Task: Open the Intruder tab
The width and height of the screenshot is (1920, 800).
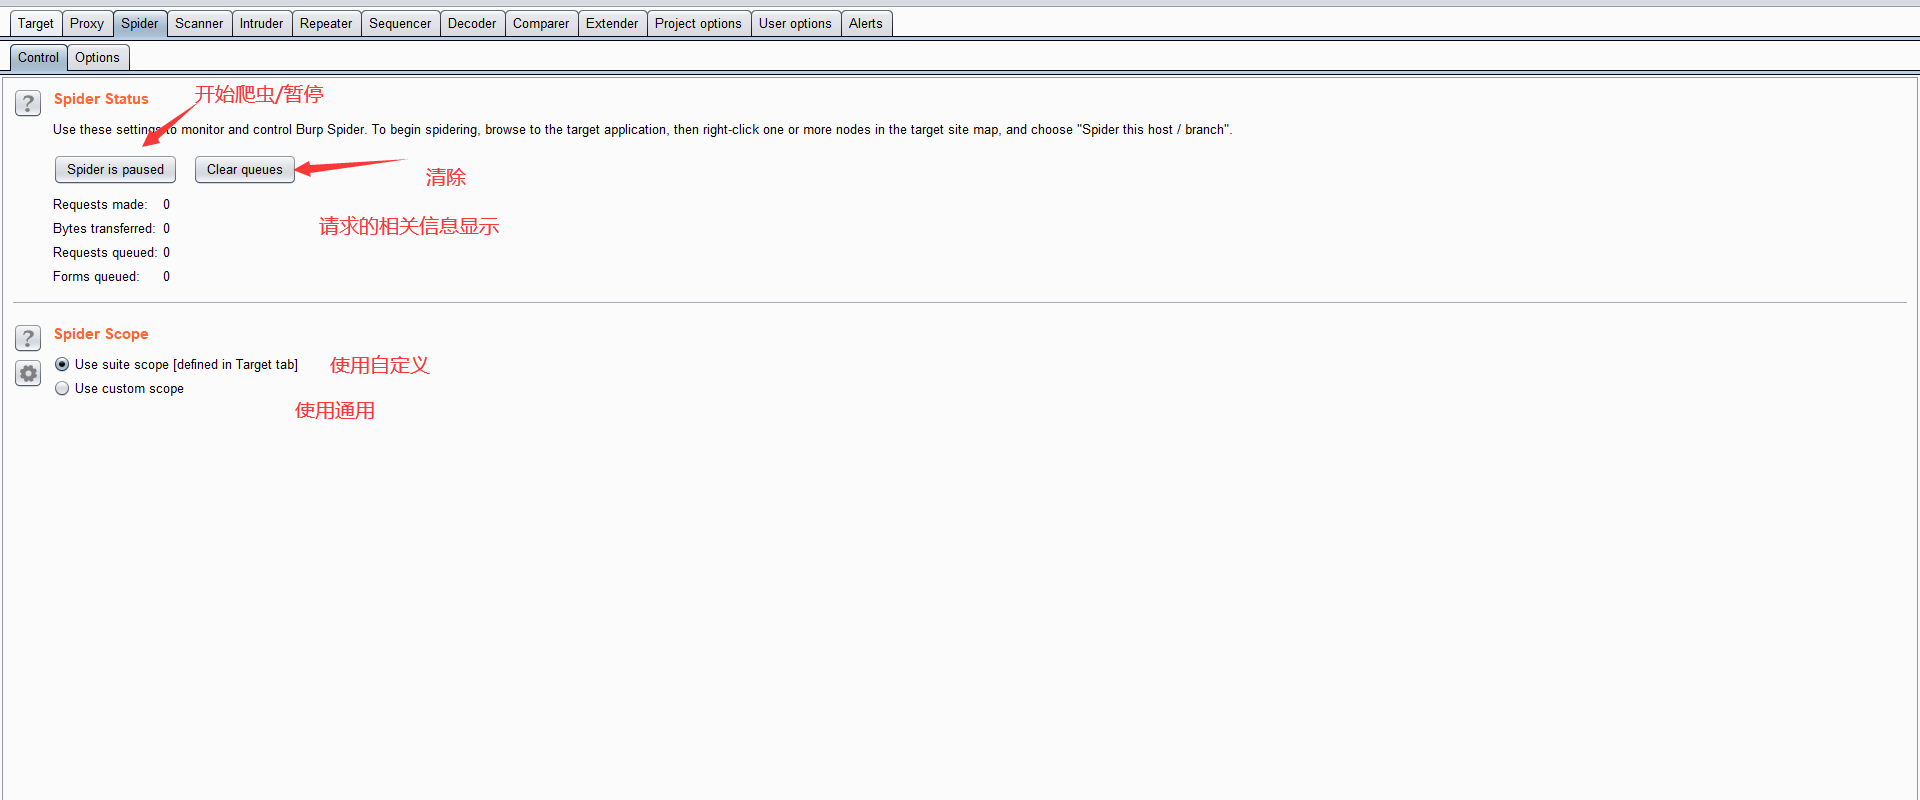Action: 262,23
